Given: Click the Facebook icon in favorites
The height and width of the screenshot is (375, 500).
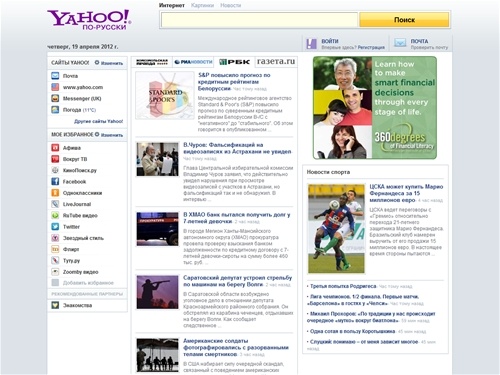Looking at the screenshot, I should coord(55,182).
